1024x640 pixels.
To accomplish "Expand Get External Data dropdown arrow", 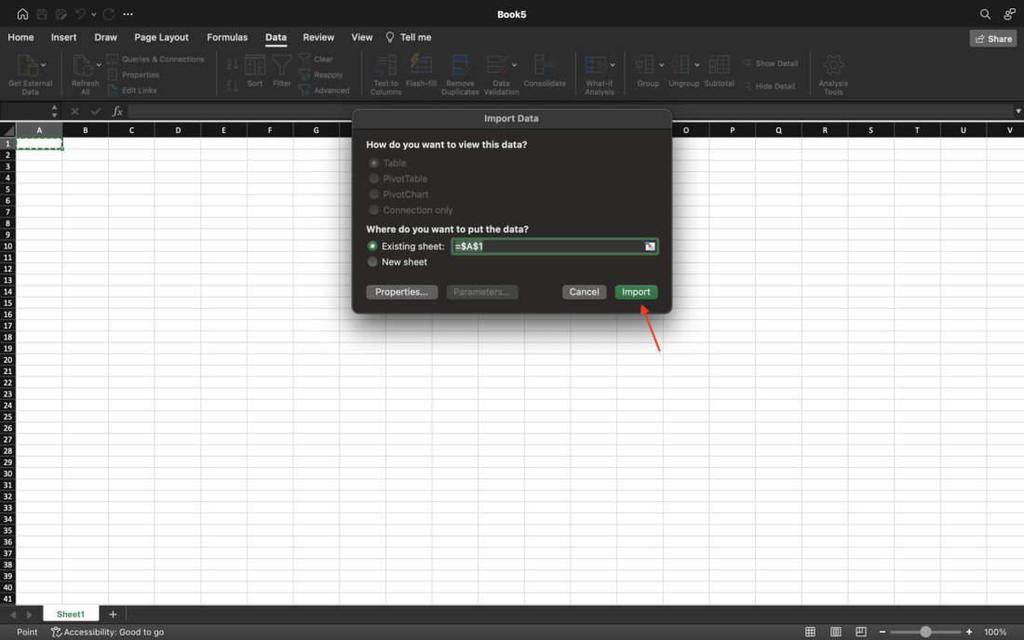I will 44,65.
